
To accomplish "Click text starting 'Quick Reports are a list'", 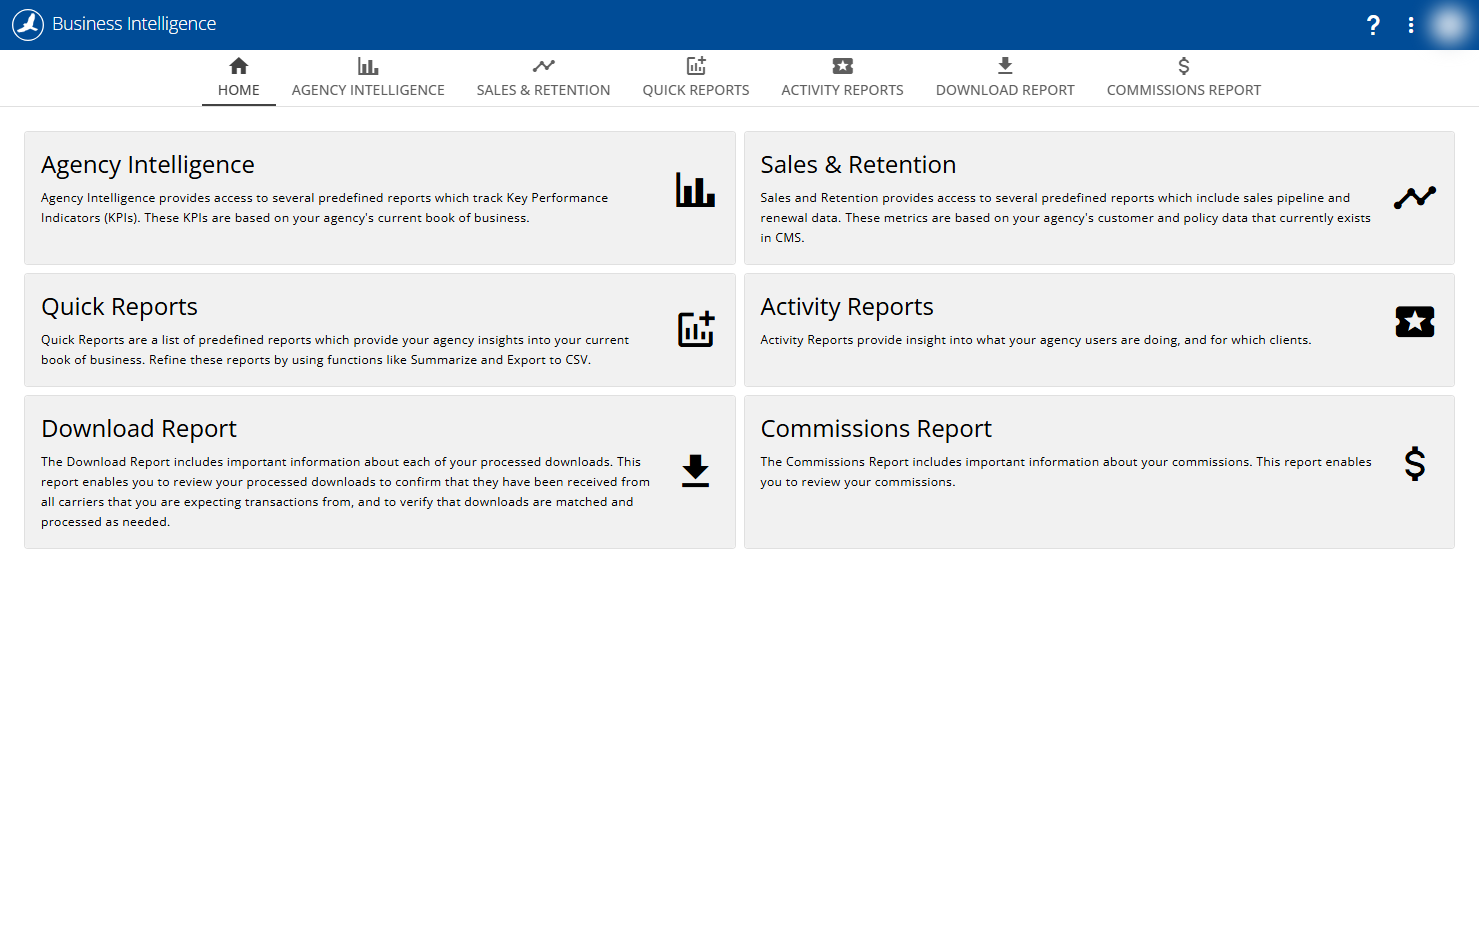I will pos(335,350).
